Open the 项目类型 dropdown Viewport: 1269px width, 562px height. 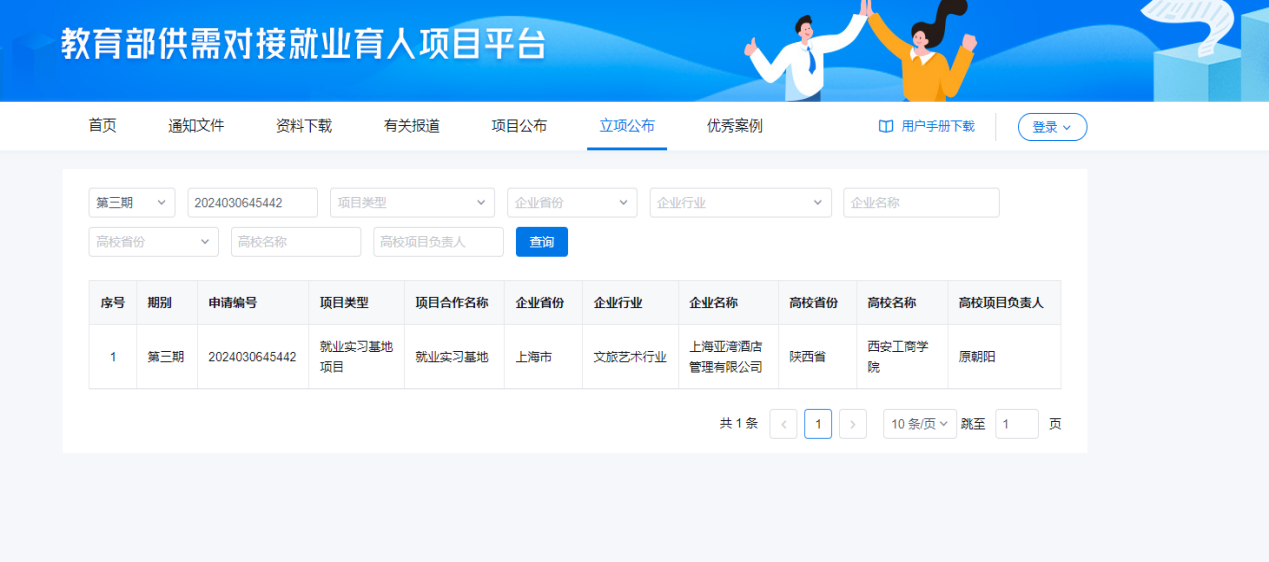[x=412, y=203]
